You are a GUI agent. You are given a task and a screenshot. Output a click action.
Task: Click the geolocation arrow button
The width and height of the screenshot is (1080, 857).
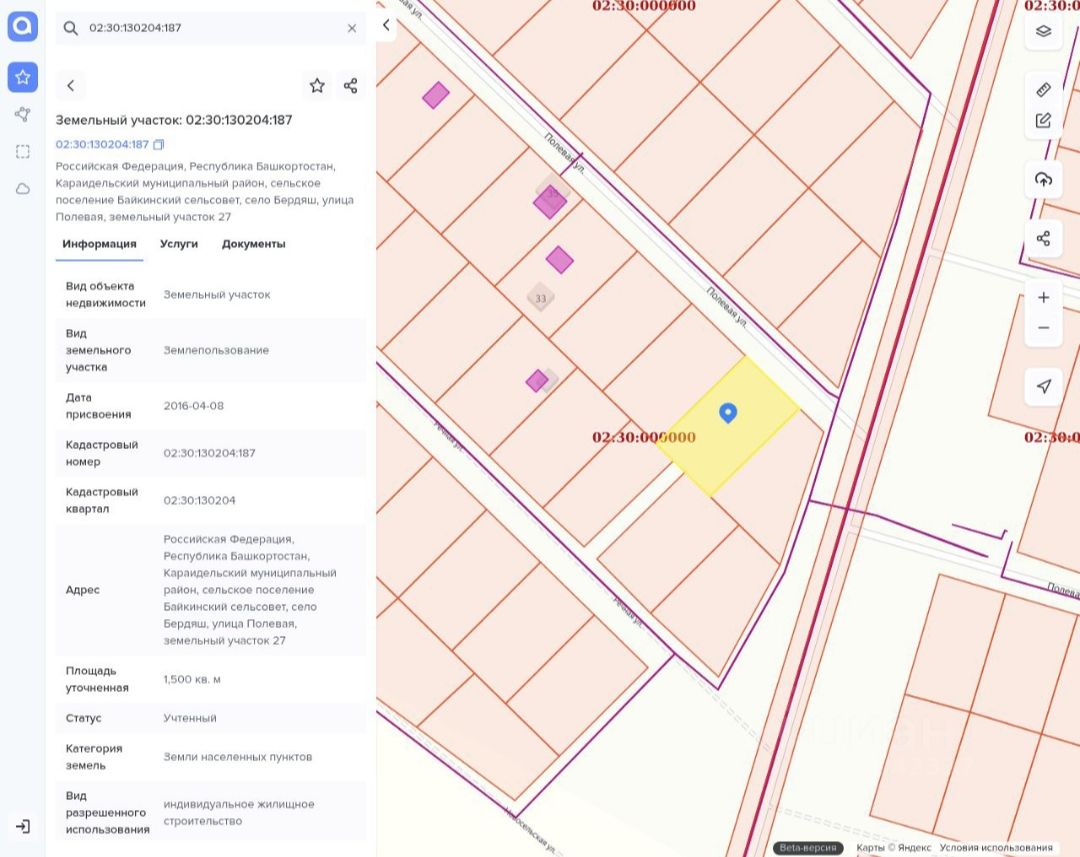tap(1043, 386)
